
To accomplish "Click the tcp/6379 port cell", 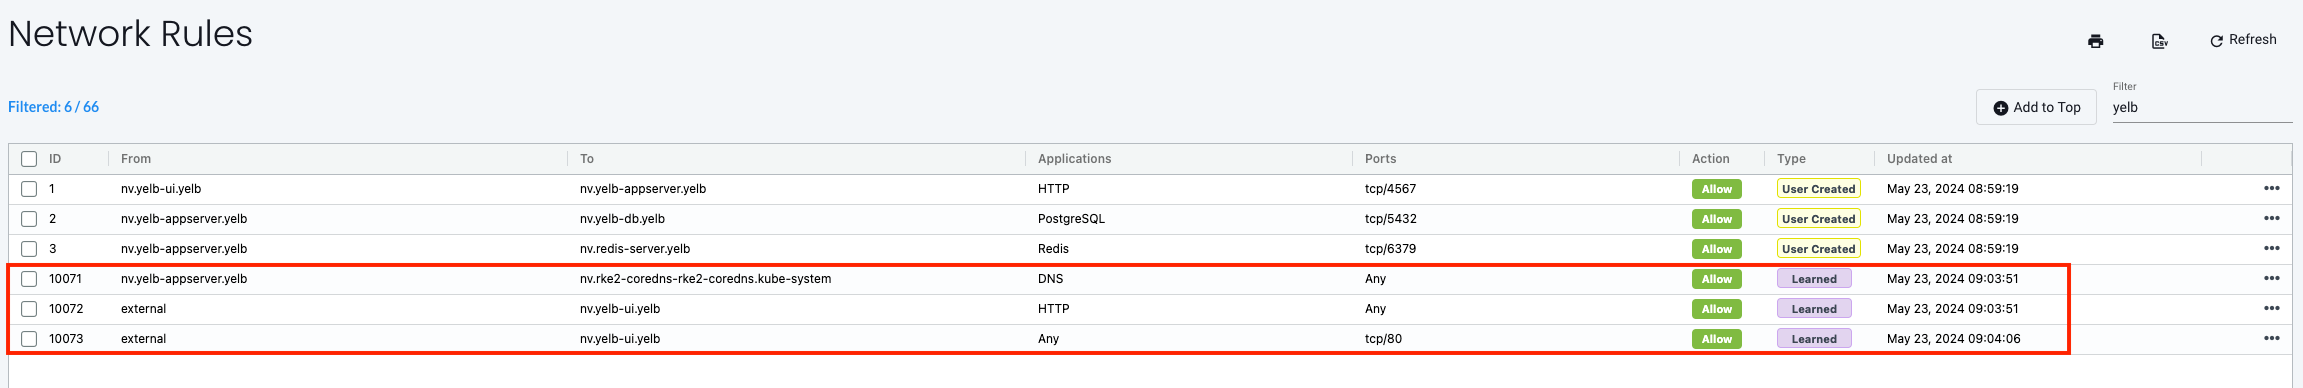I will [1390, 248].
